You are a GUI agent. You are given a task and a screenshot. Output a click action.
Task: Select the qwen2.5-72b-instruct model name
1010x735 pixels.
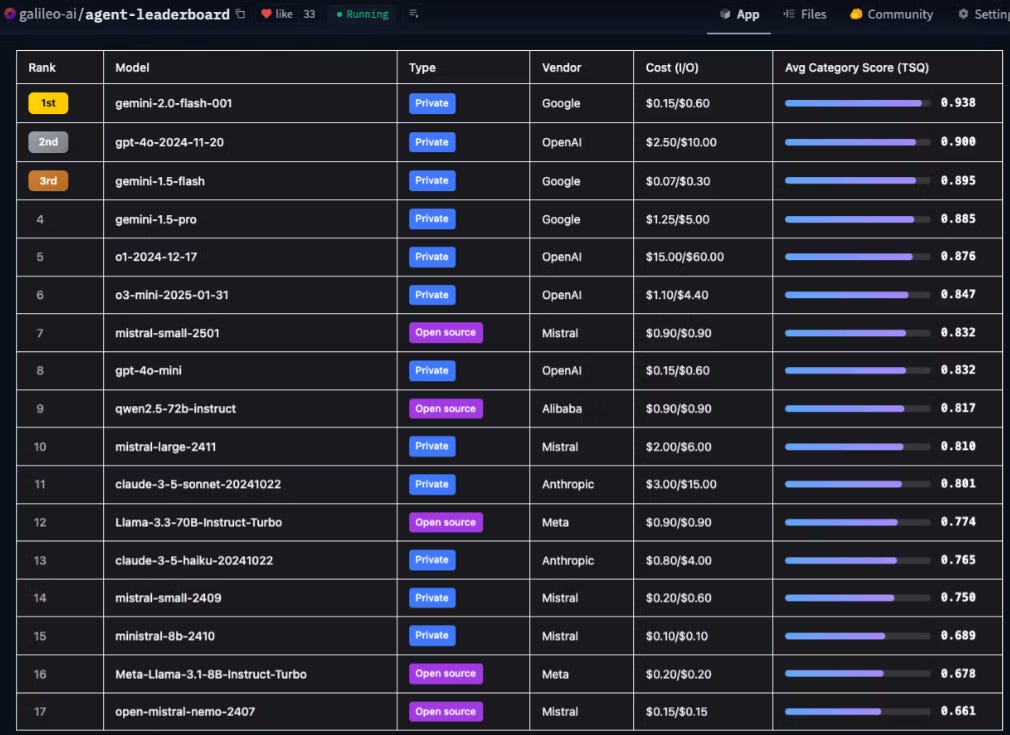tap(175, 408)
